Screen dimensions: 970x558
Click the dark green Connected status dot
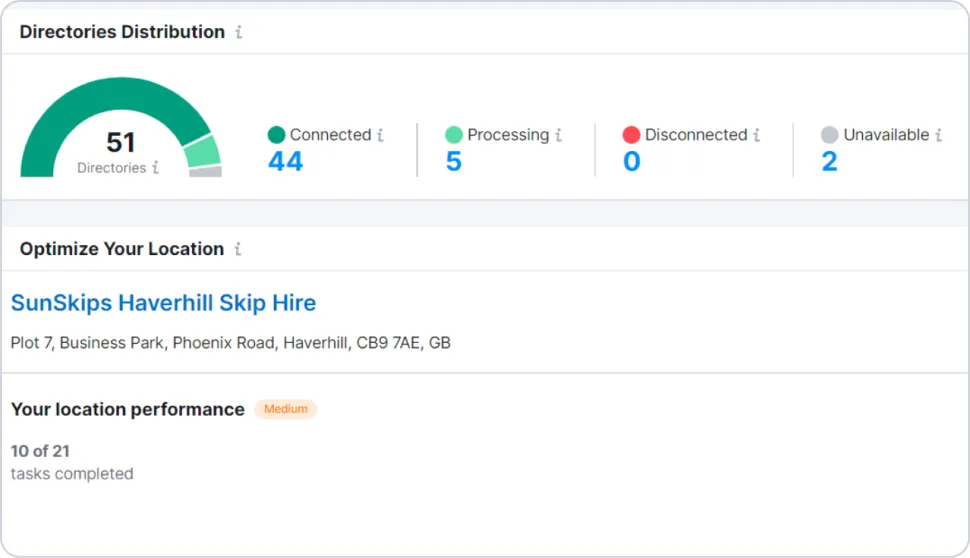click(x=277, y=134)
